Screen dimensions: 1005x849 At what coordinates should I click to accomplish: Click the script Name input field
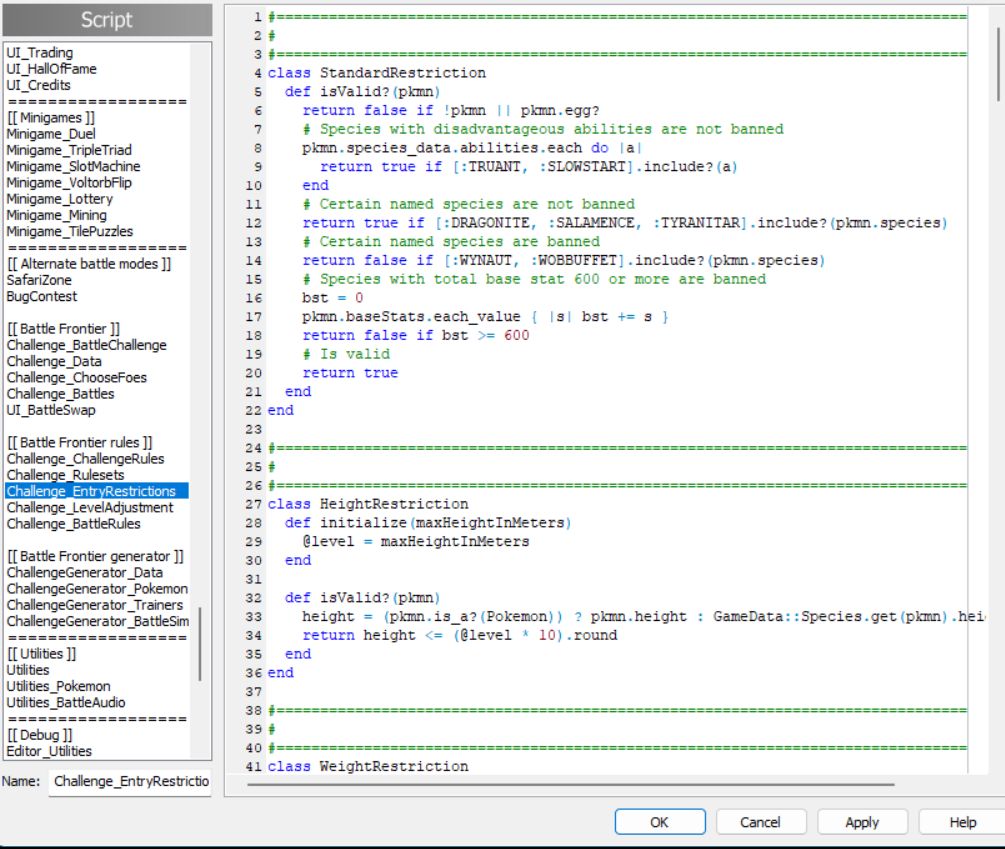130,781
